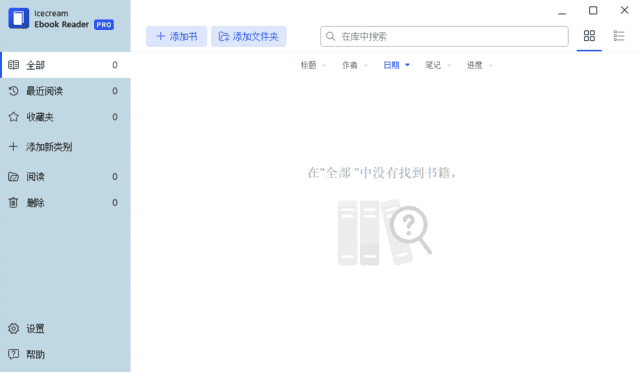Close the Icecream Ebook Reader window

coord(624,10)
